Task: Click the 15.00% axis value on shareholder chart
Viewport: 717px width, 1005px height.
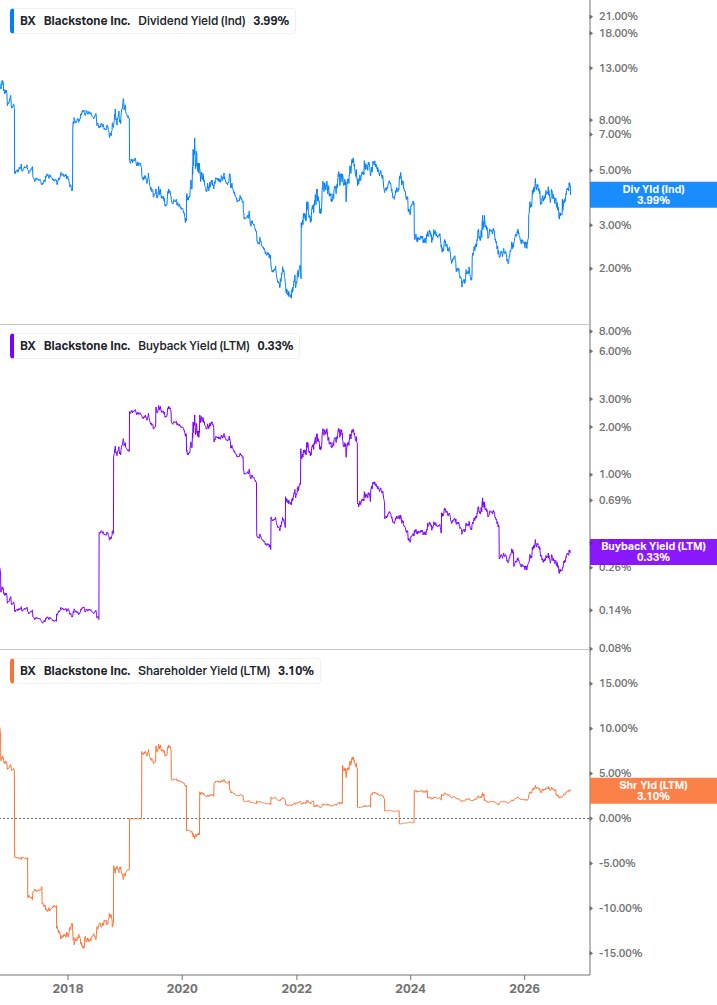Action: [618, 683]
